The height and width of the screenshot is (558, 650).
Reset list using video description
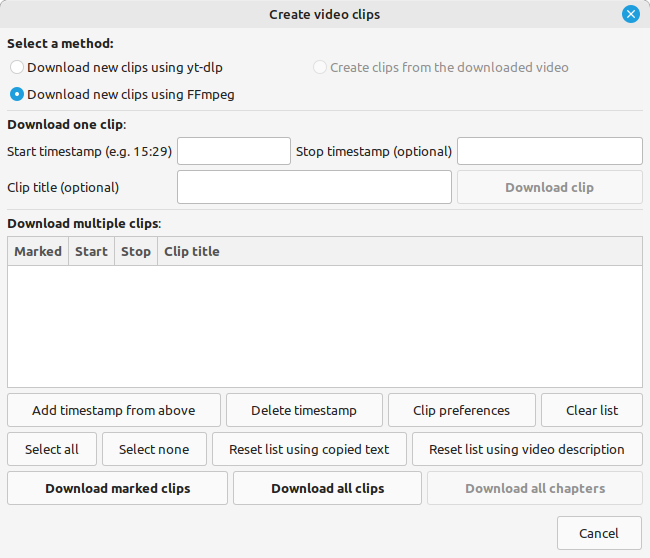coord(527,449)
